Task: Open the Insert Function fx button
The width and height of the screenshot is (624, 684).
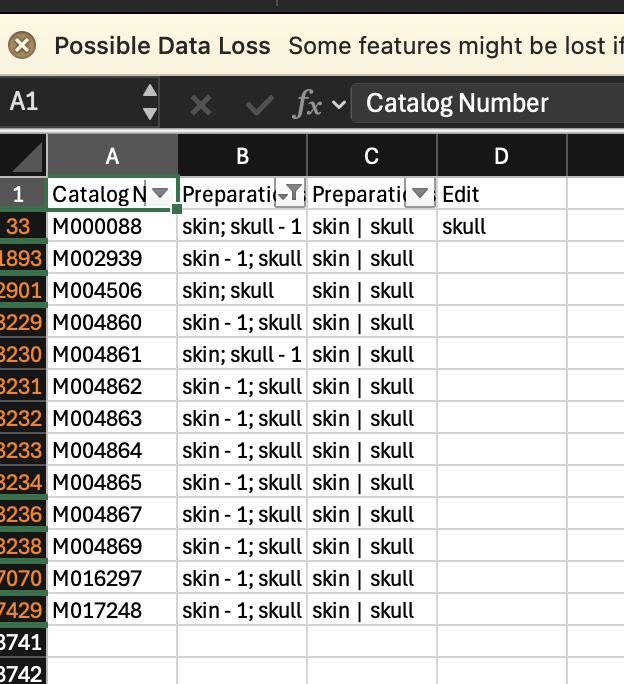Action: 306,104
